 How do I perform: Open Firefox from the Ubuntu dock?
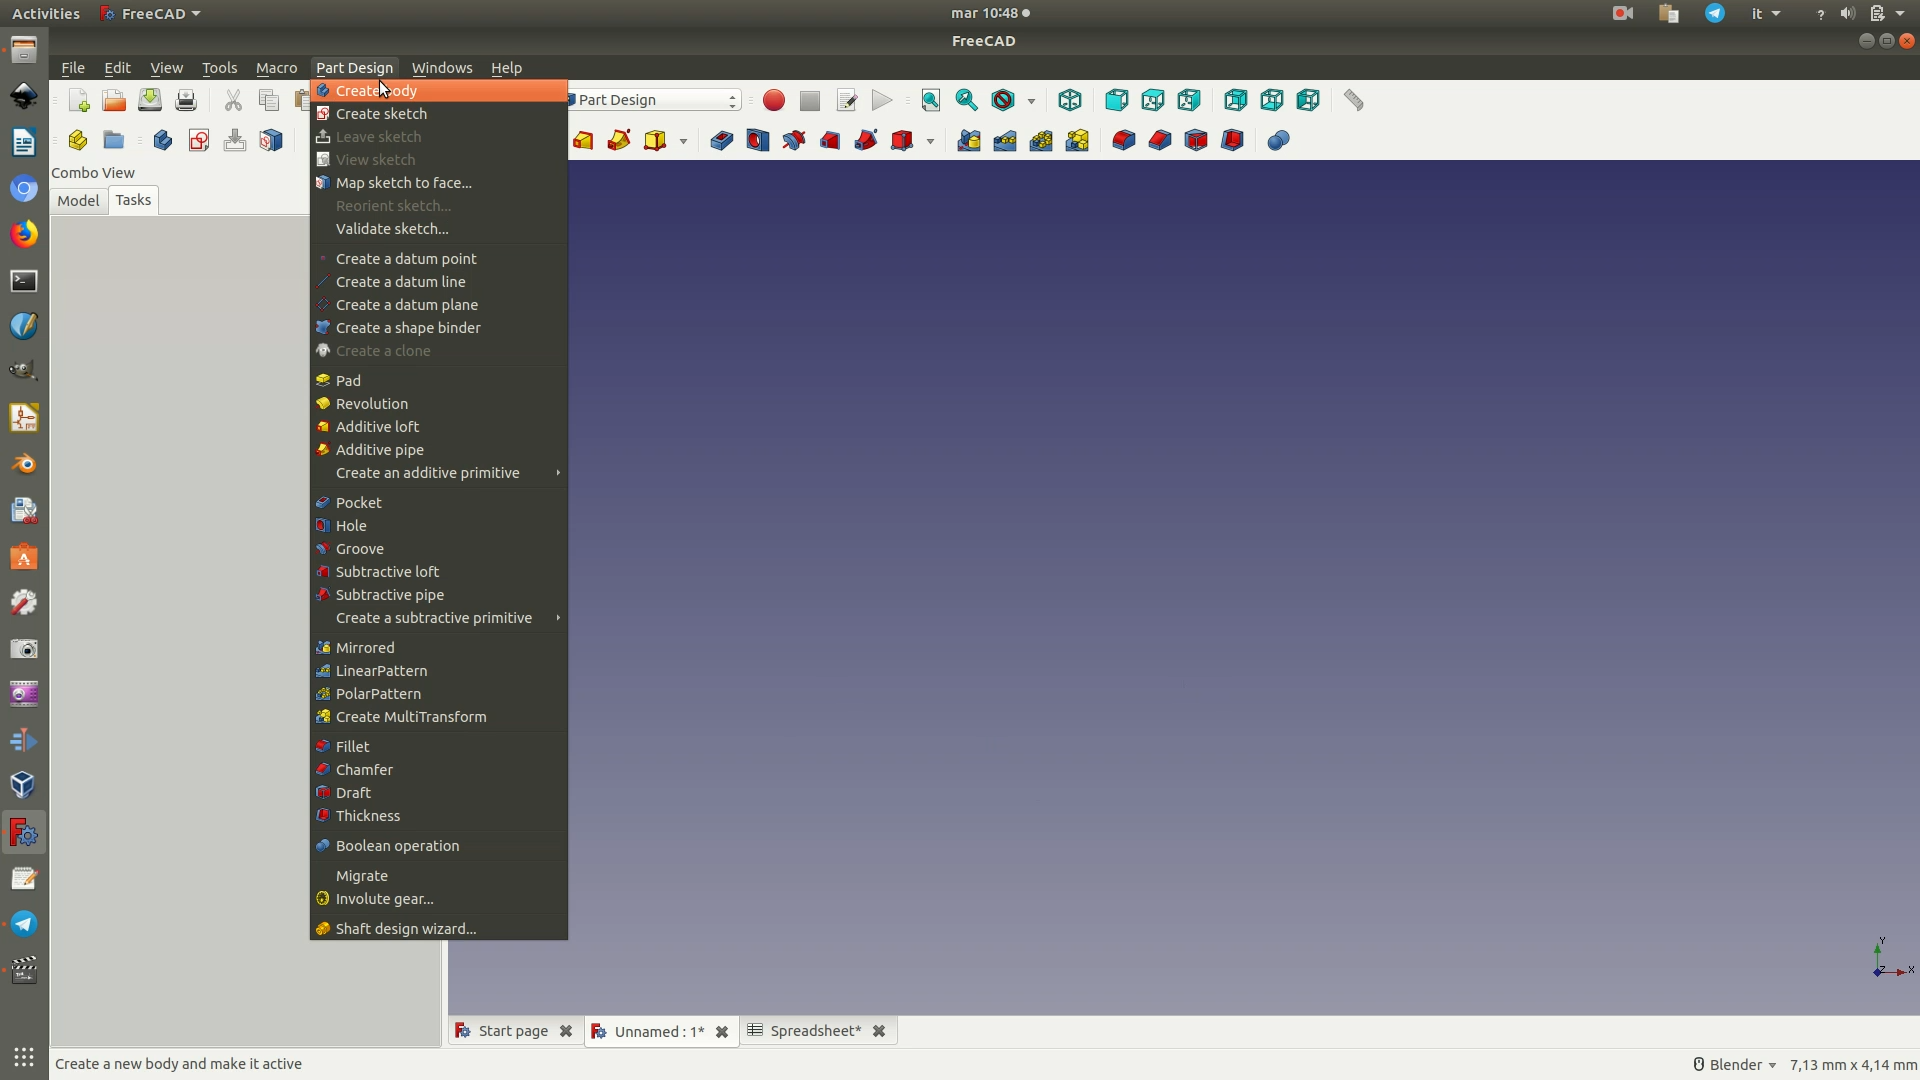coord(24,234)
